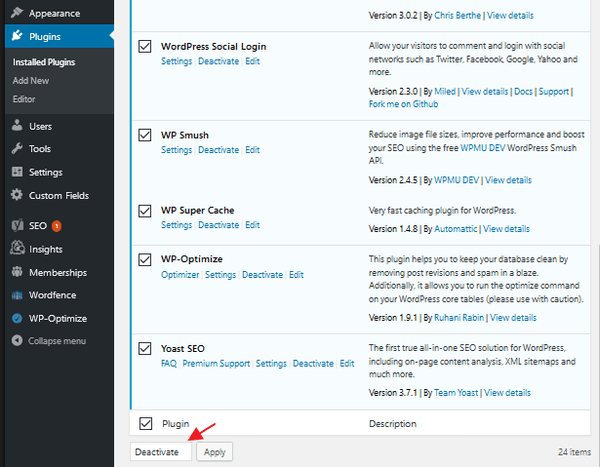
Task: Click the Wordfence shield icon
Action: (17, 295)
